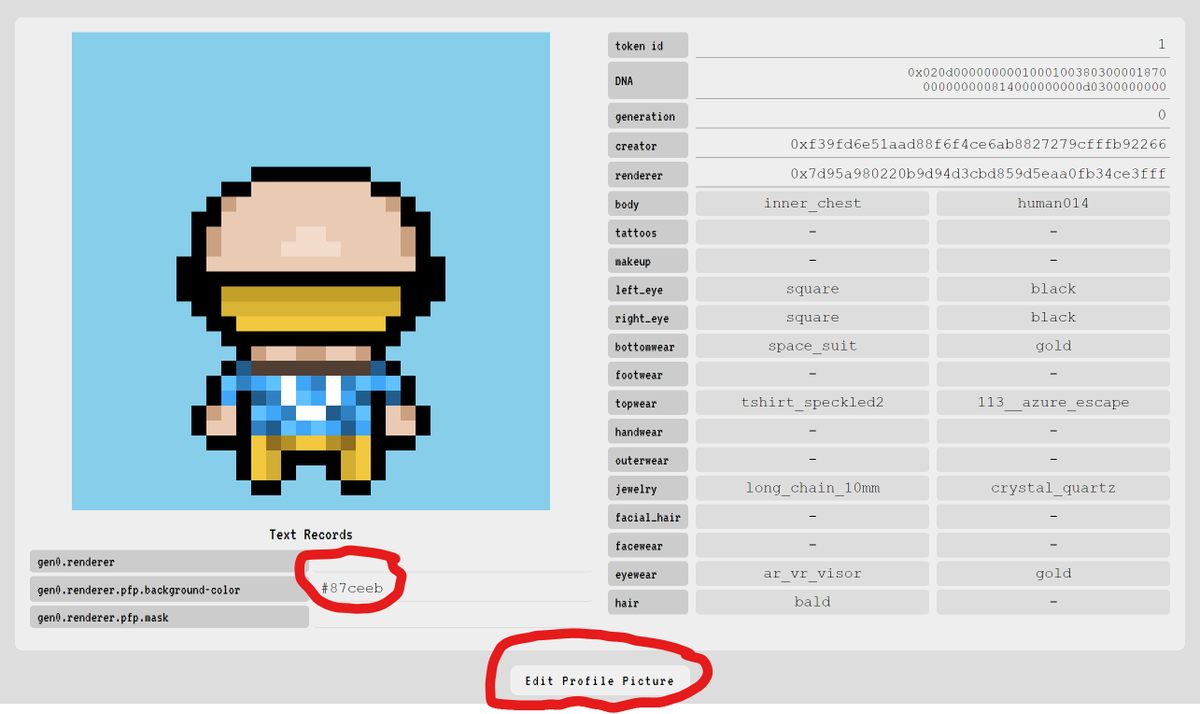This screenshot has width=1200, height=714.
Task: Click the 113__azure_escape topwear value
Action: pyautogui.click(x=1053, y=403)
